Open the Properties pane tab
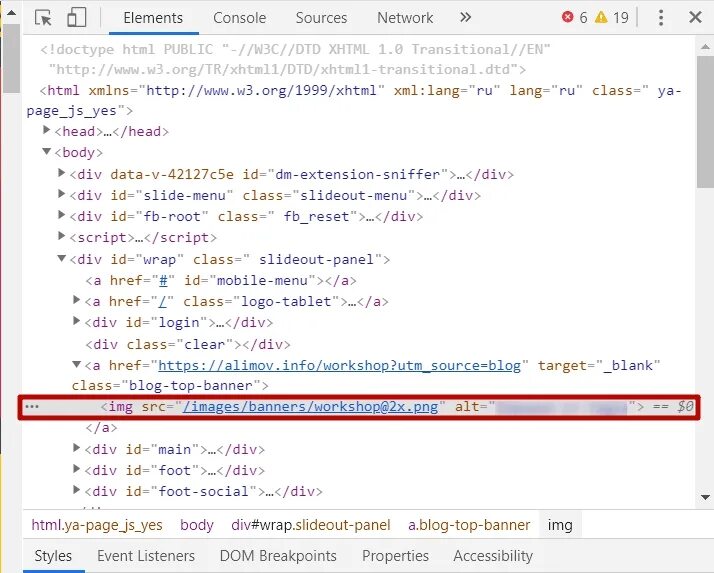The image size is (714, 573). 395,556
